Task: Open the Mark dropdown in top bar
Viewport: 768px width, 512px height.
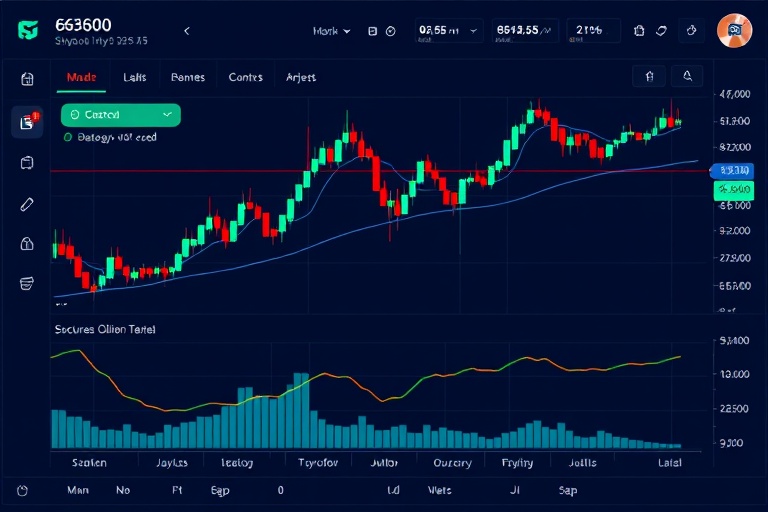Action: pyautogui.click(x=331, y=31)
